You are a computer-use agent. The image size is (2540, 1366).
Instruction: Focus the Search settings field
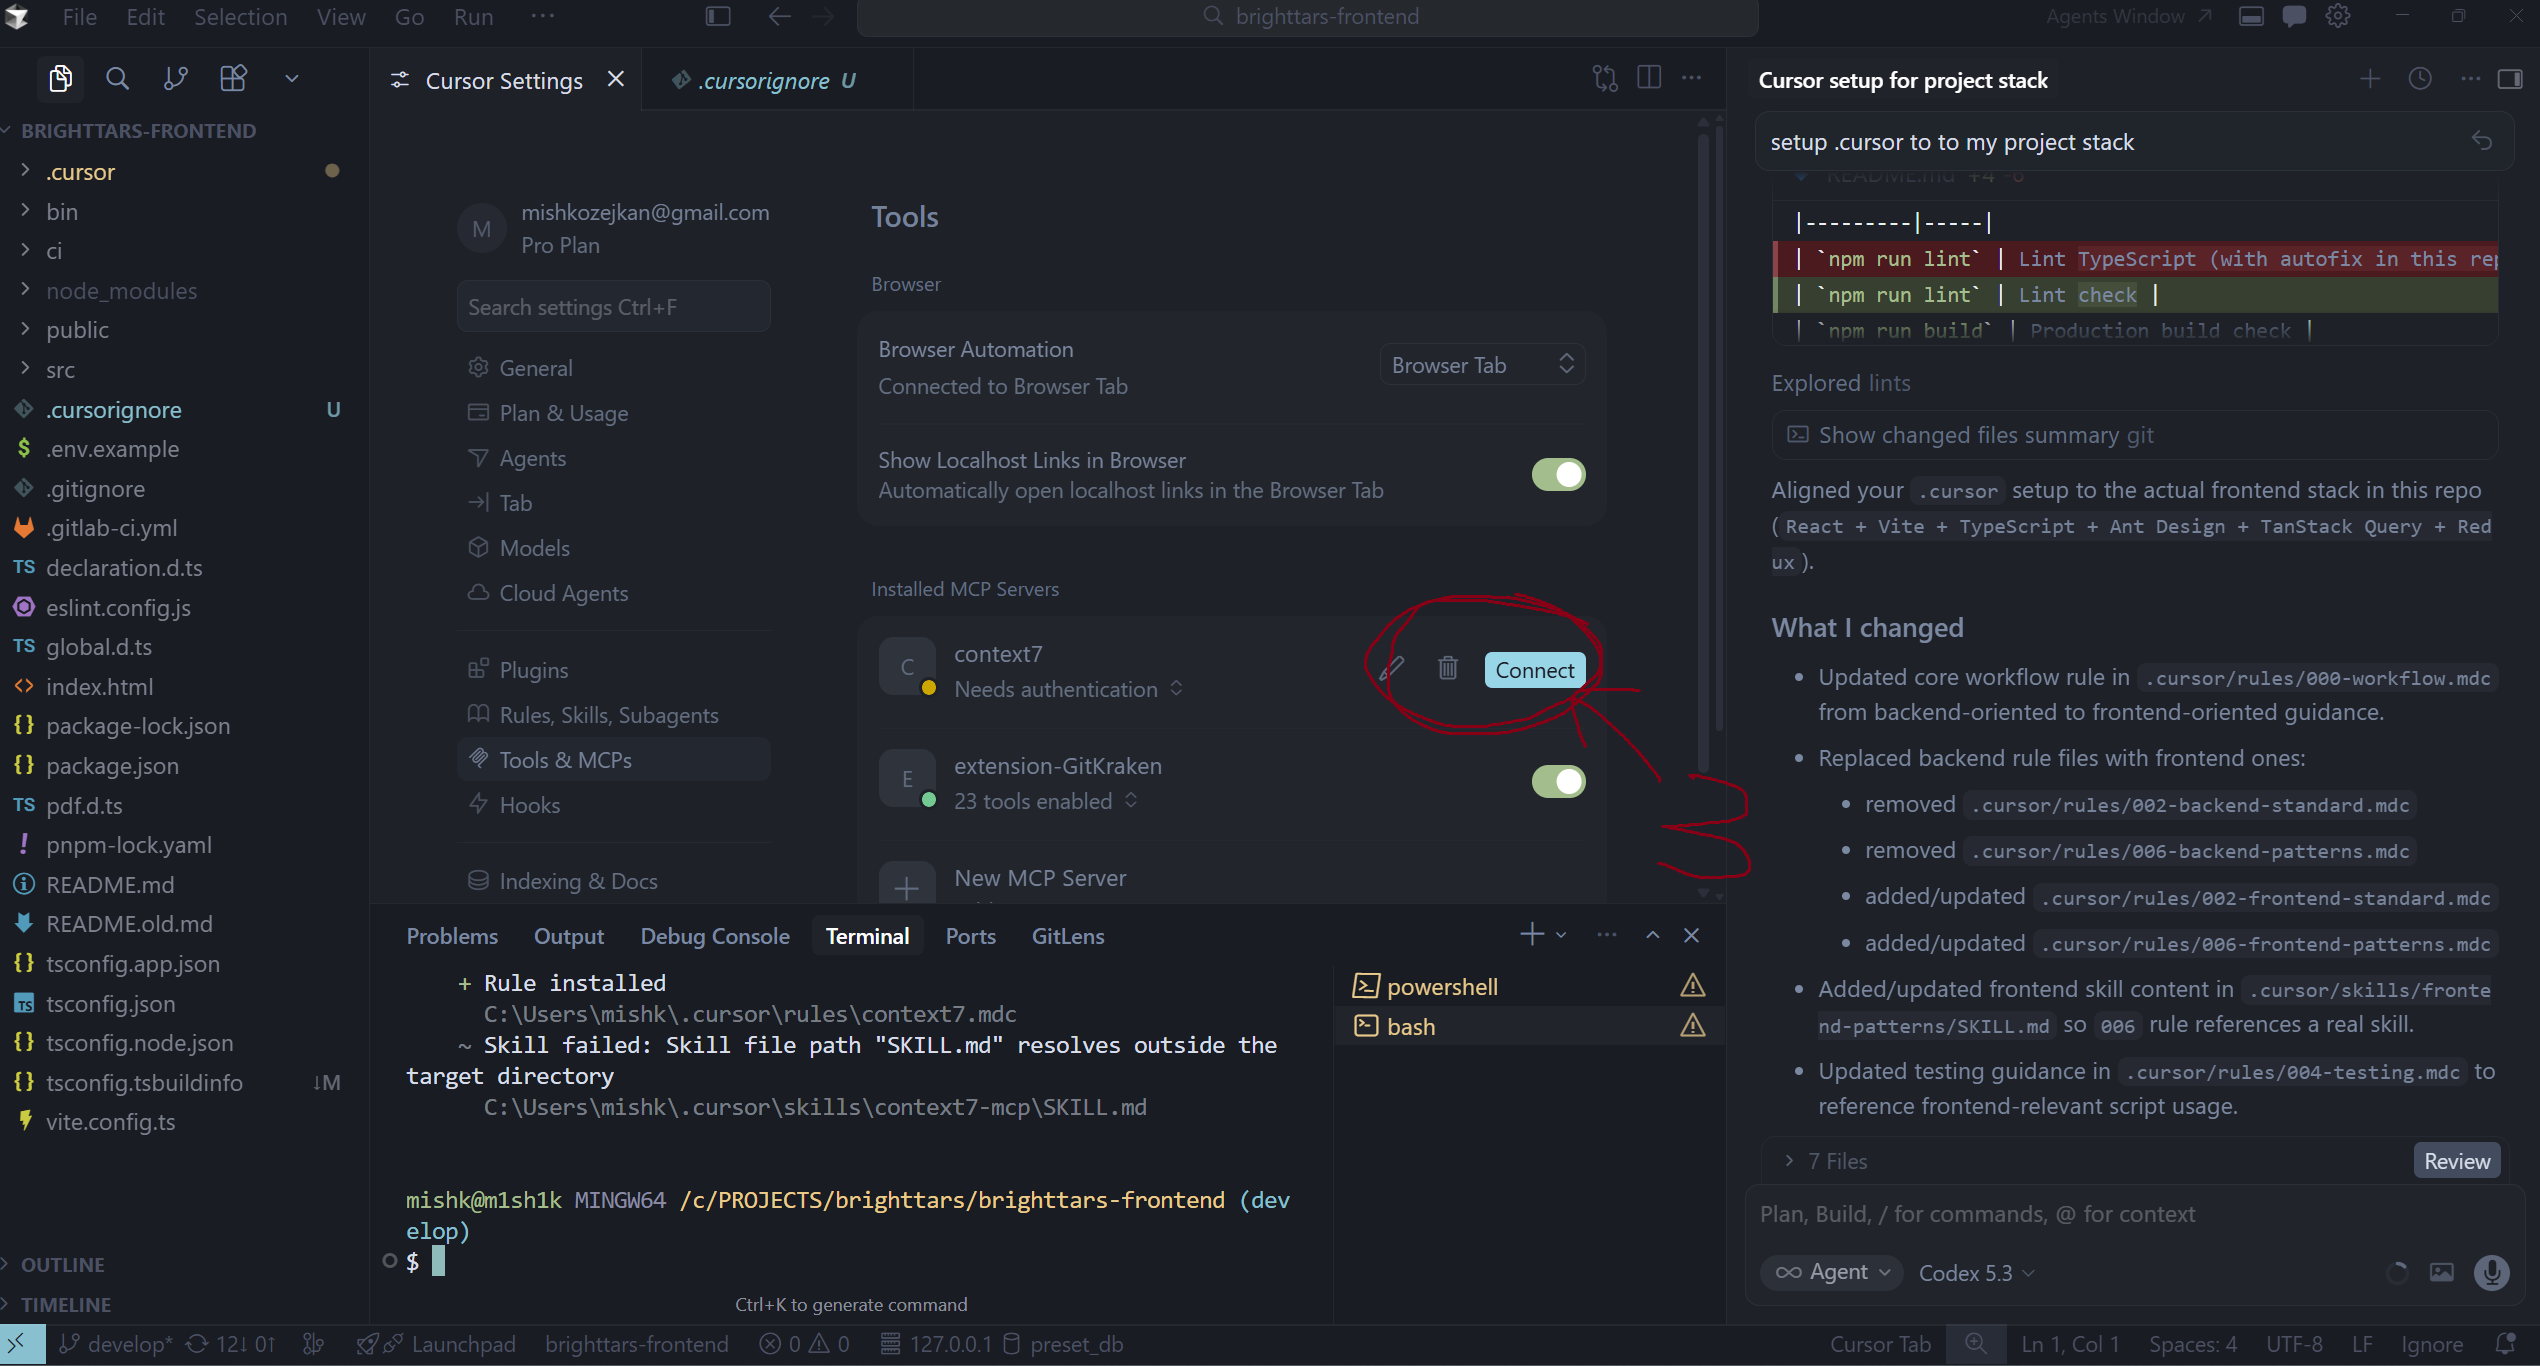[614, 306]
